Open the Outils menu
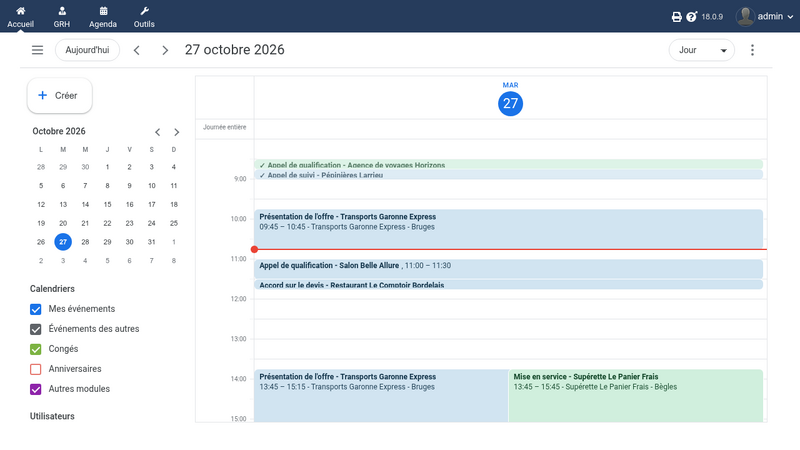 tap(144, 17)
